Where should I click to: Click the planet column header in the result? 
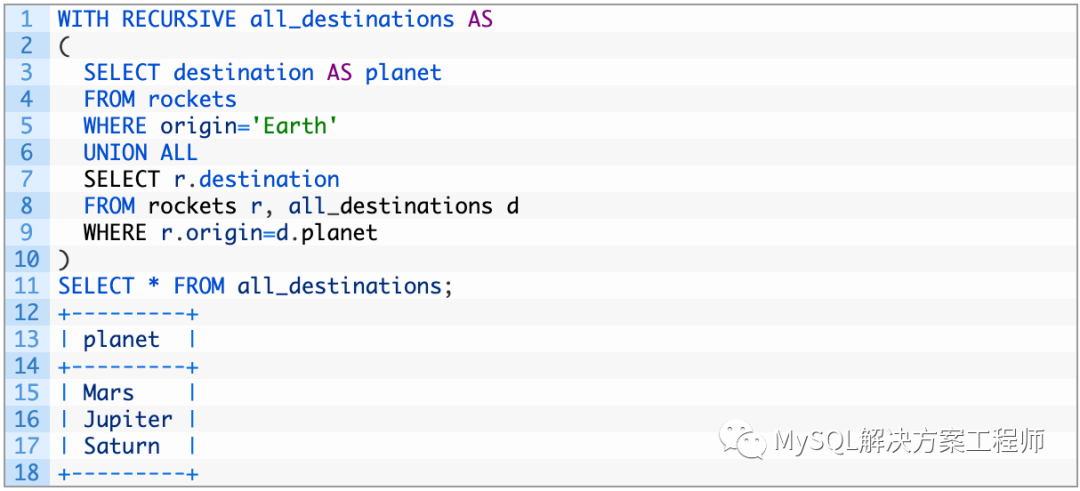121,340
